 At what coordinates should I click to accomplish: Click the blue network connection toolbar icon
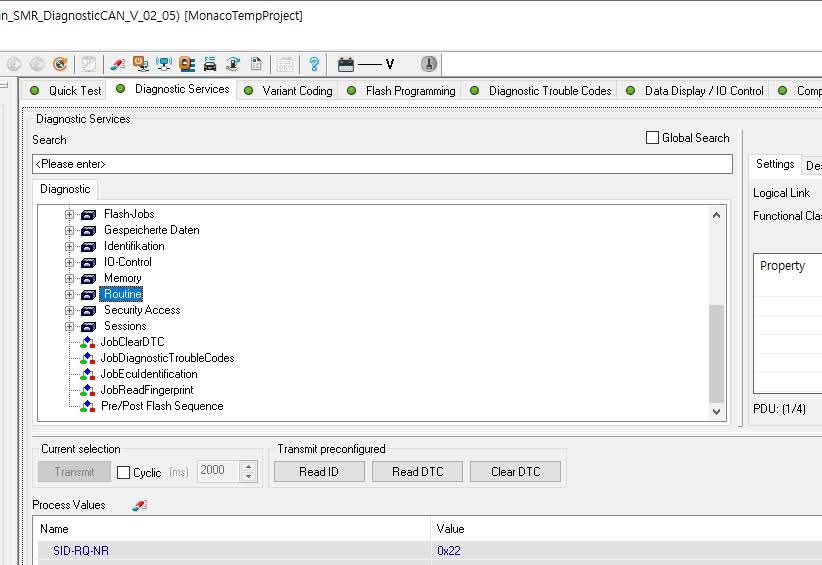[x=164, y=64]
